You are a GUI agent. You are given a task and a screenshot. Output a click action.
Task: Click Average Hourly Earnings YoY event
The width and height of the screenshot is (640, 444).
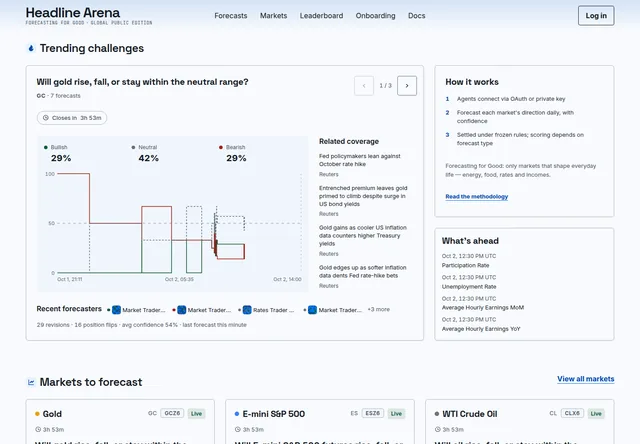click(481, 329)
